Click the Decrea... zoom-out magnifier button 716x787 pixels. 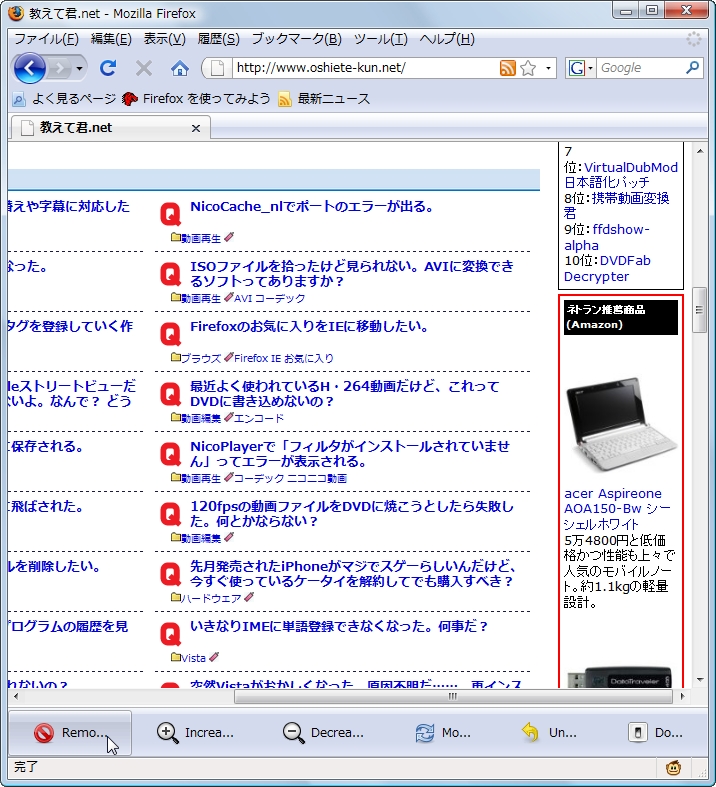point(323,733)
